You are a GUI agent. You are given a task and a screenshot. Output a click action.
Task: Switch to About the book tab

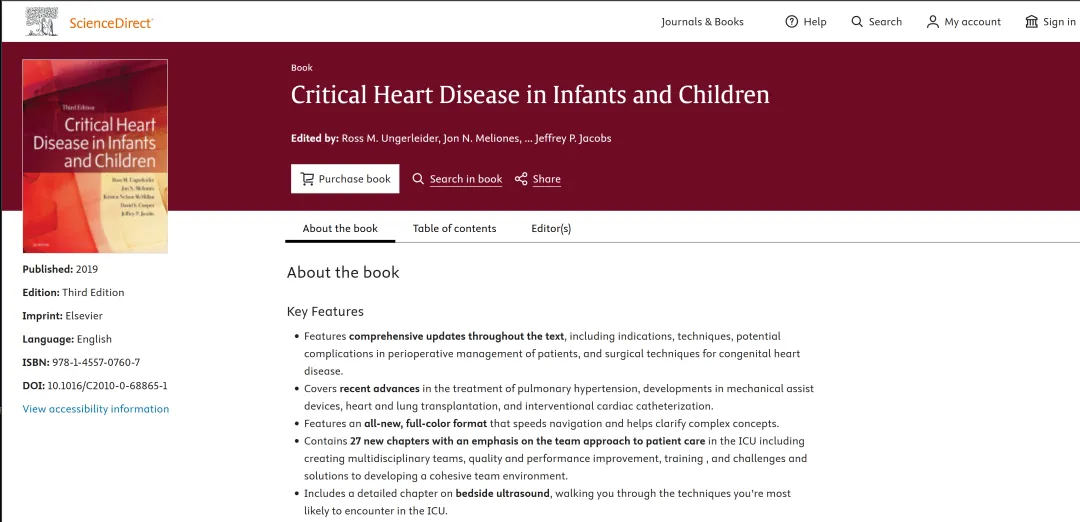340,228
